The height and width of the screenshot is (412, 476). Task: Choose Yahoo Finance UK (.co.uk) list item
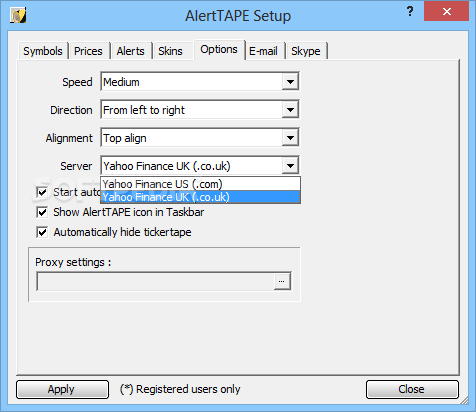point(200,197)
